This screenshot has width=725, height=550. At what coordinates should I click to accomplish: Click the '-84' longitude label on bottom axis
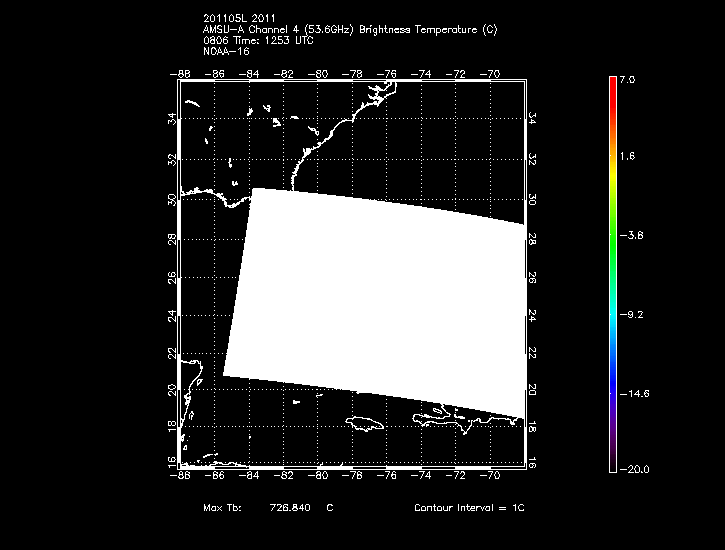click(x=249, y=475)
